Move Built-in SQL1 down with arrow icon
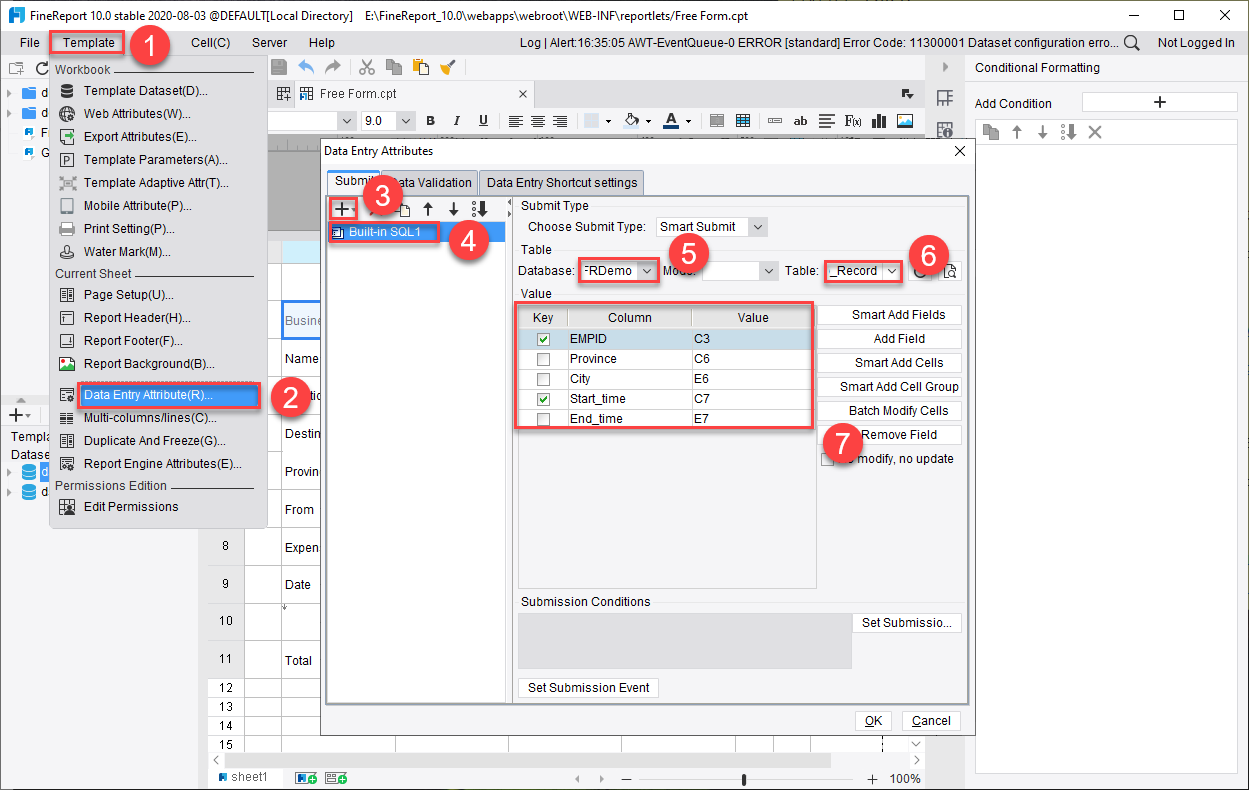This screenshot has height=790, width=1249. 453,209
